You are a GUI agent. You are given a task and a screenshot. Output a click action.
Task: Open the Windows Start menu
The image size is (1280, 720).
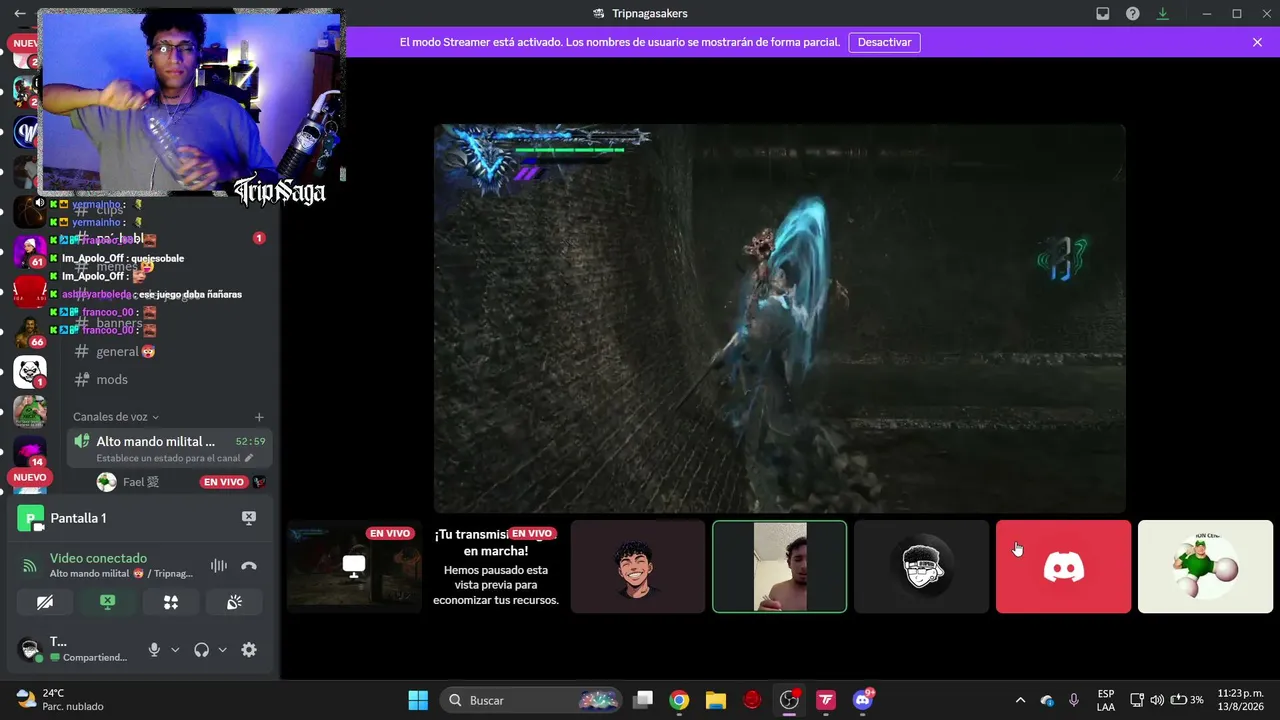click(418, 700)
